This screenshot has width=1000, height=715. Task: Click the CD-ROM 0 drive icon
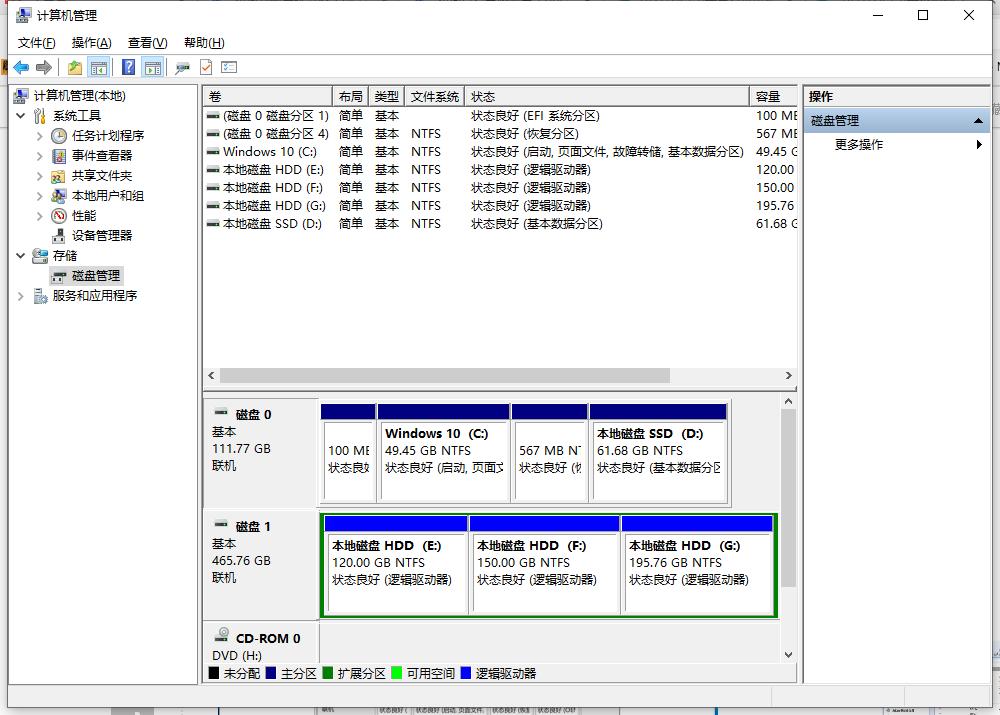[222, 635]
